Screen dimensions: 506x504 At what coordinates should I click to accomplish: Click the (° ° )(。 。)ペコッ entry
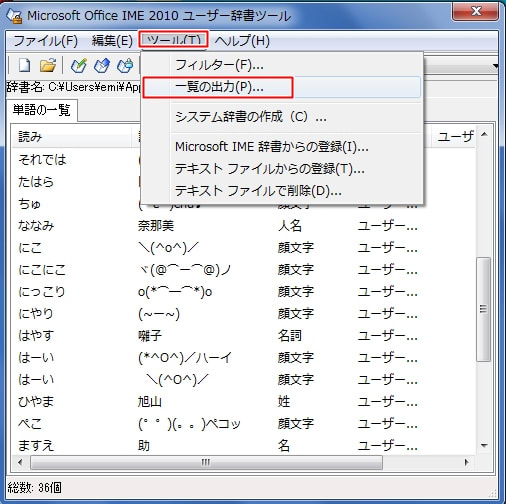click(189, 424)
